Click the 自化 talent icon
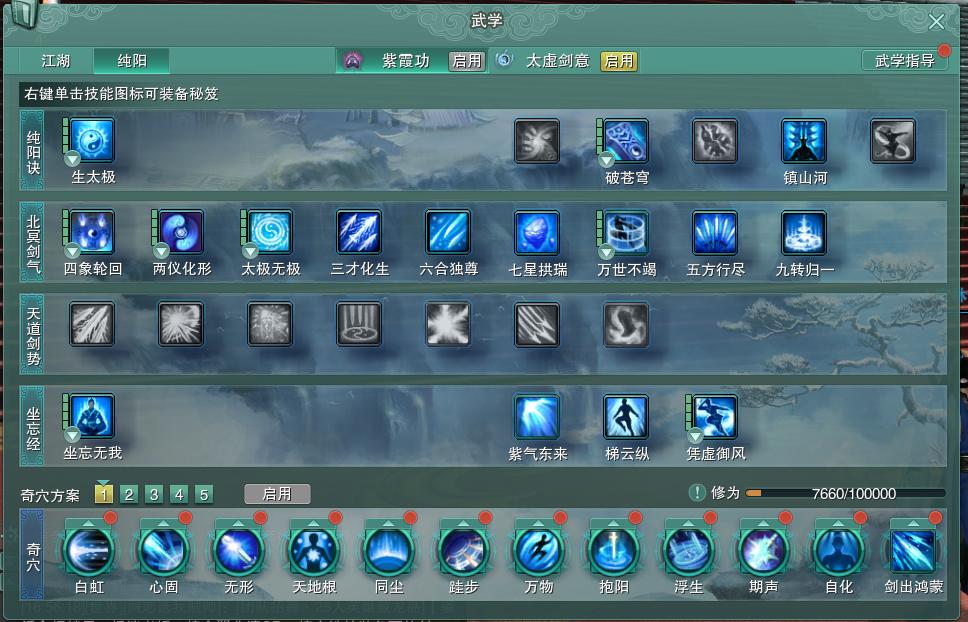This screenshot has width=968, height=622. [839, 550]
